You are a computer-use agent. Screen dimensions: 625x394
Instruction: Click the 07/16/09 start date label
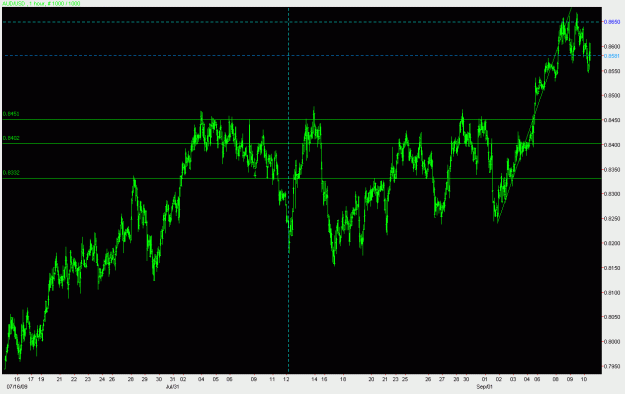coord(17,387)
